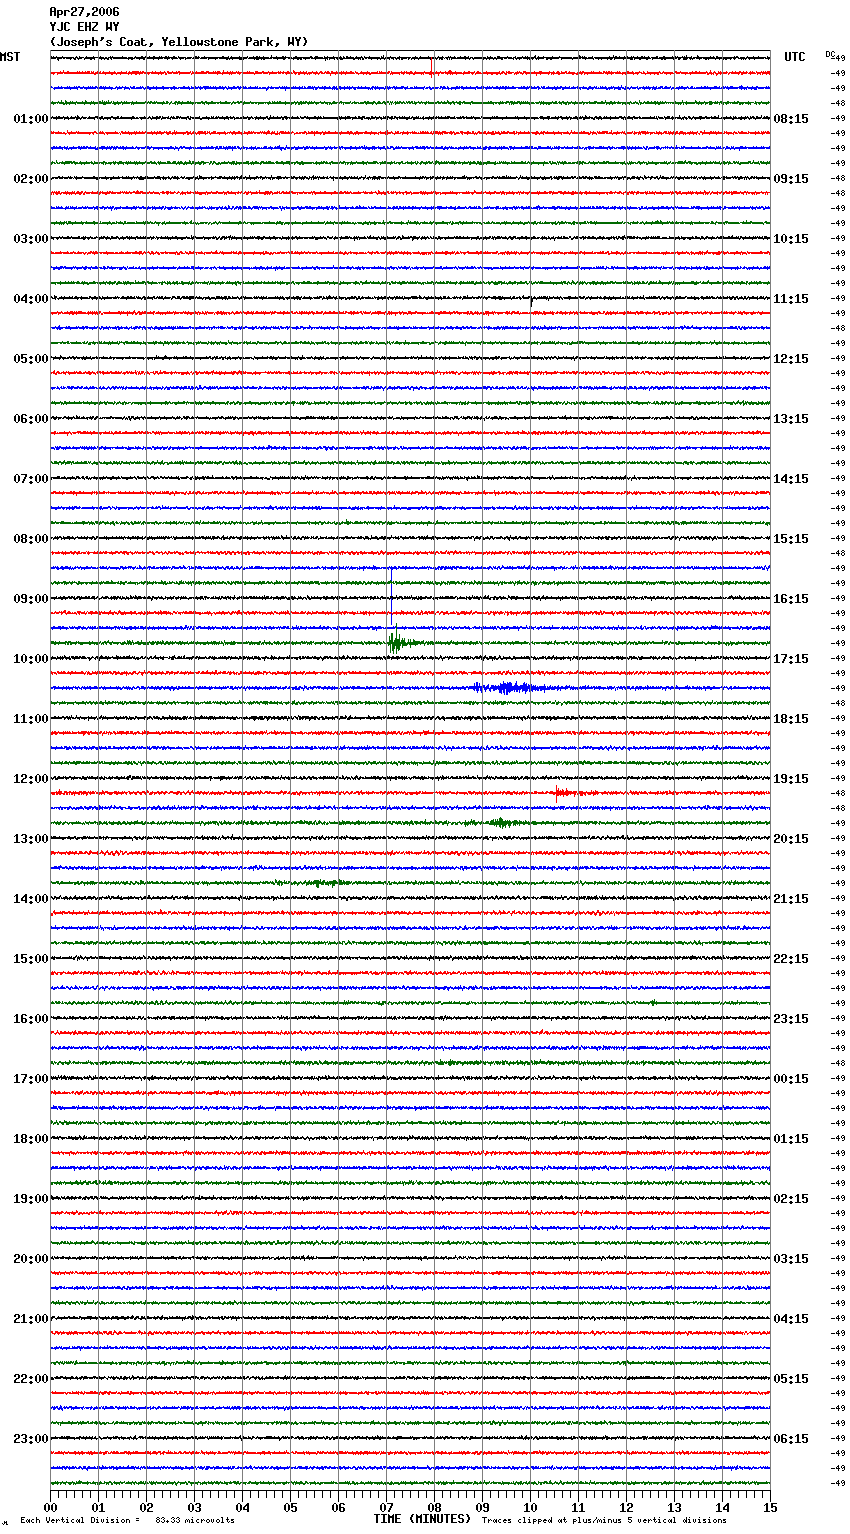Screen dimensions: 850x1534
Task: Select the 22:00 MST time label
Action: click(x=31, y=1379)
